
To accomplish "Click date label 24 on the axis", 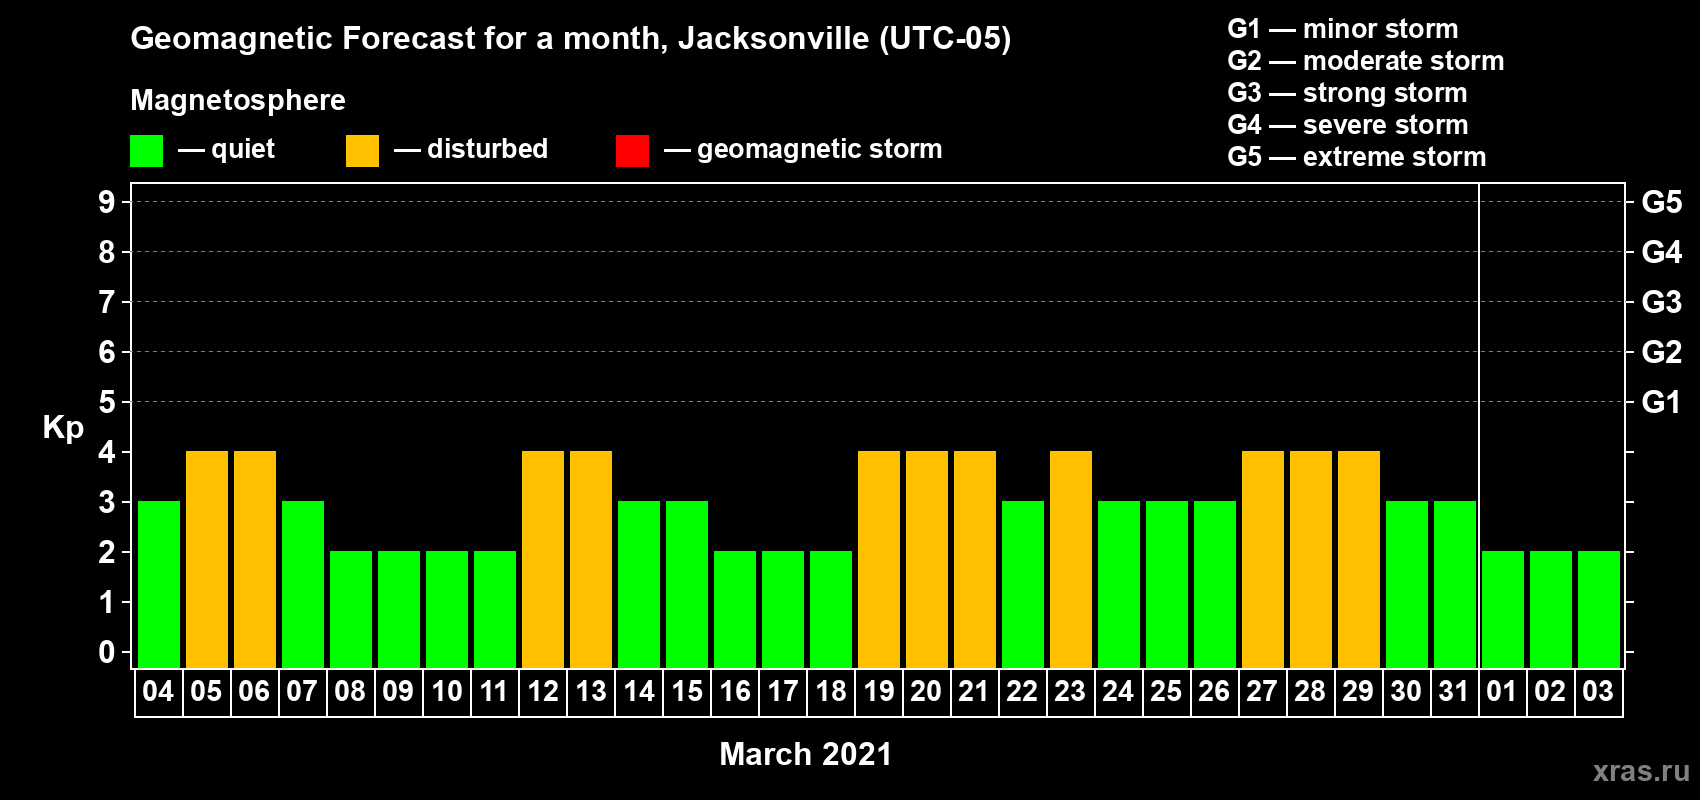I will [1118, 692].
